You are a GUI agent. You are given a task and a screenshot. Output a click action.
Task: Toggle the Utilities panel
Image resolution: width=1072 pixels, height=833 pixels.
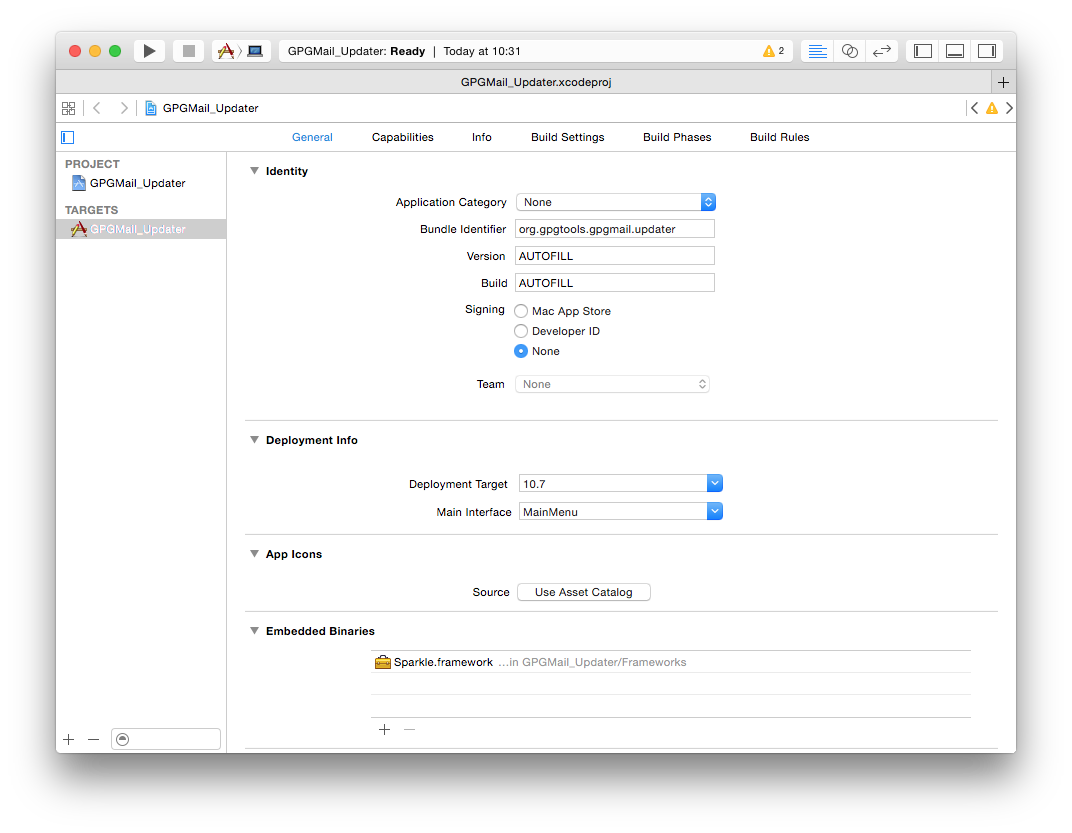pos(987,51)
